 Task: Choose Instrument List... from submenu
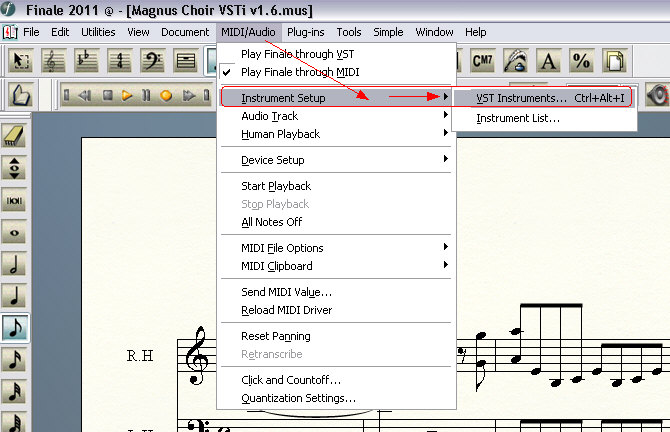(x=544, y=118)
